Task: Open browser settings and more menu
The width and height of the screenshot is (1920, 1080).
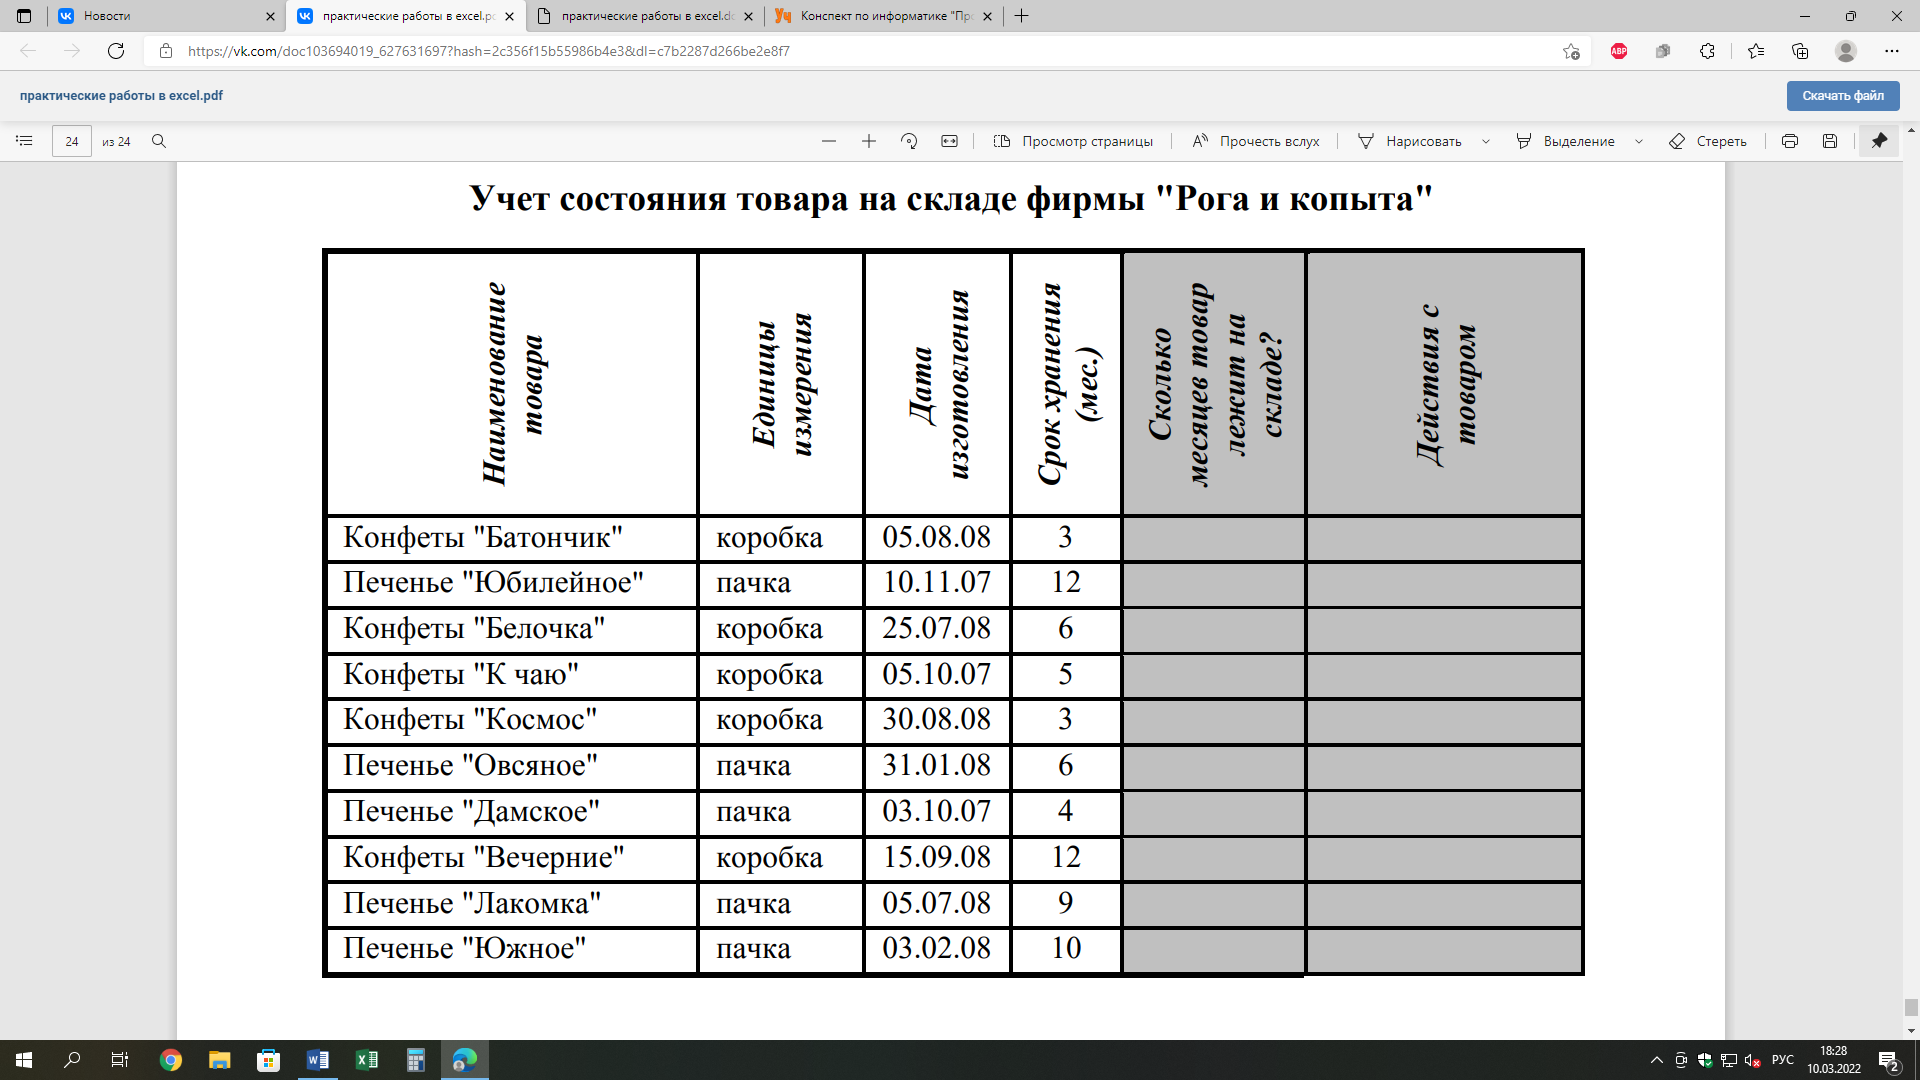Action: pyautogui.click(x=1891, y=51)
